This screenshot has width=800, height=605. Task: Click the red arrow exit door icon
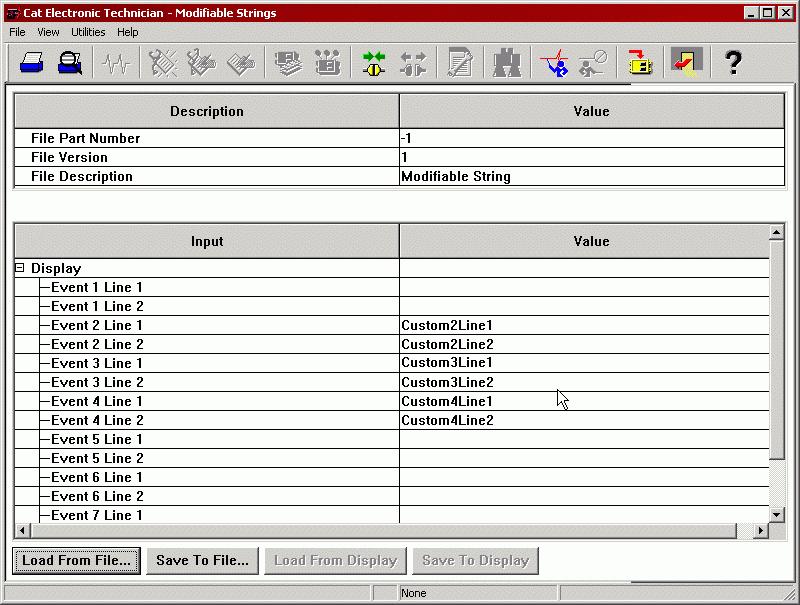[x=687, y=62]
